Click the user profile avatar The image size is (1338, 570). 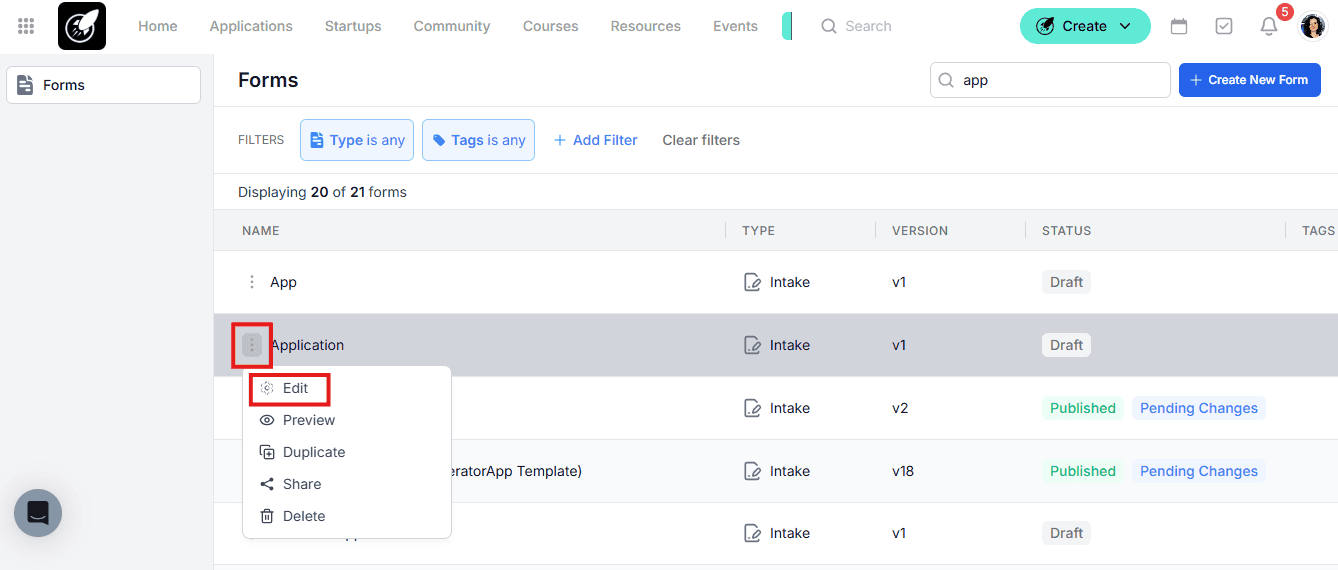tap(1313, 27)
